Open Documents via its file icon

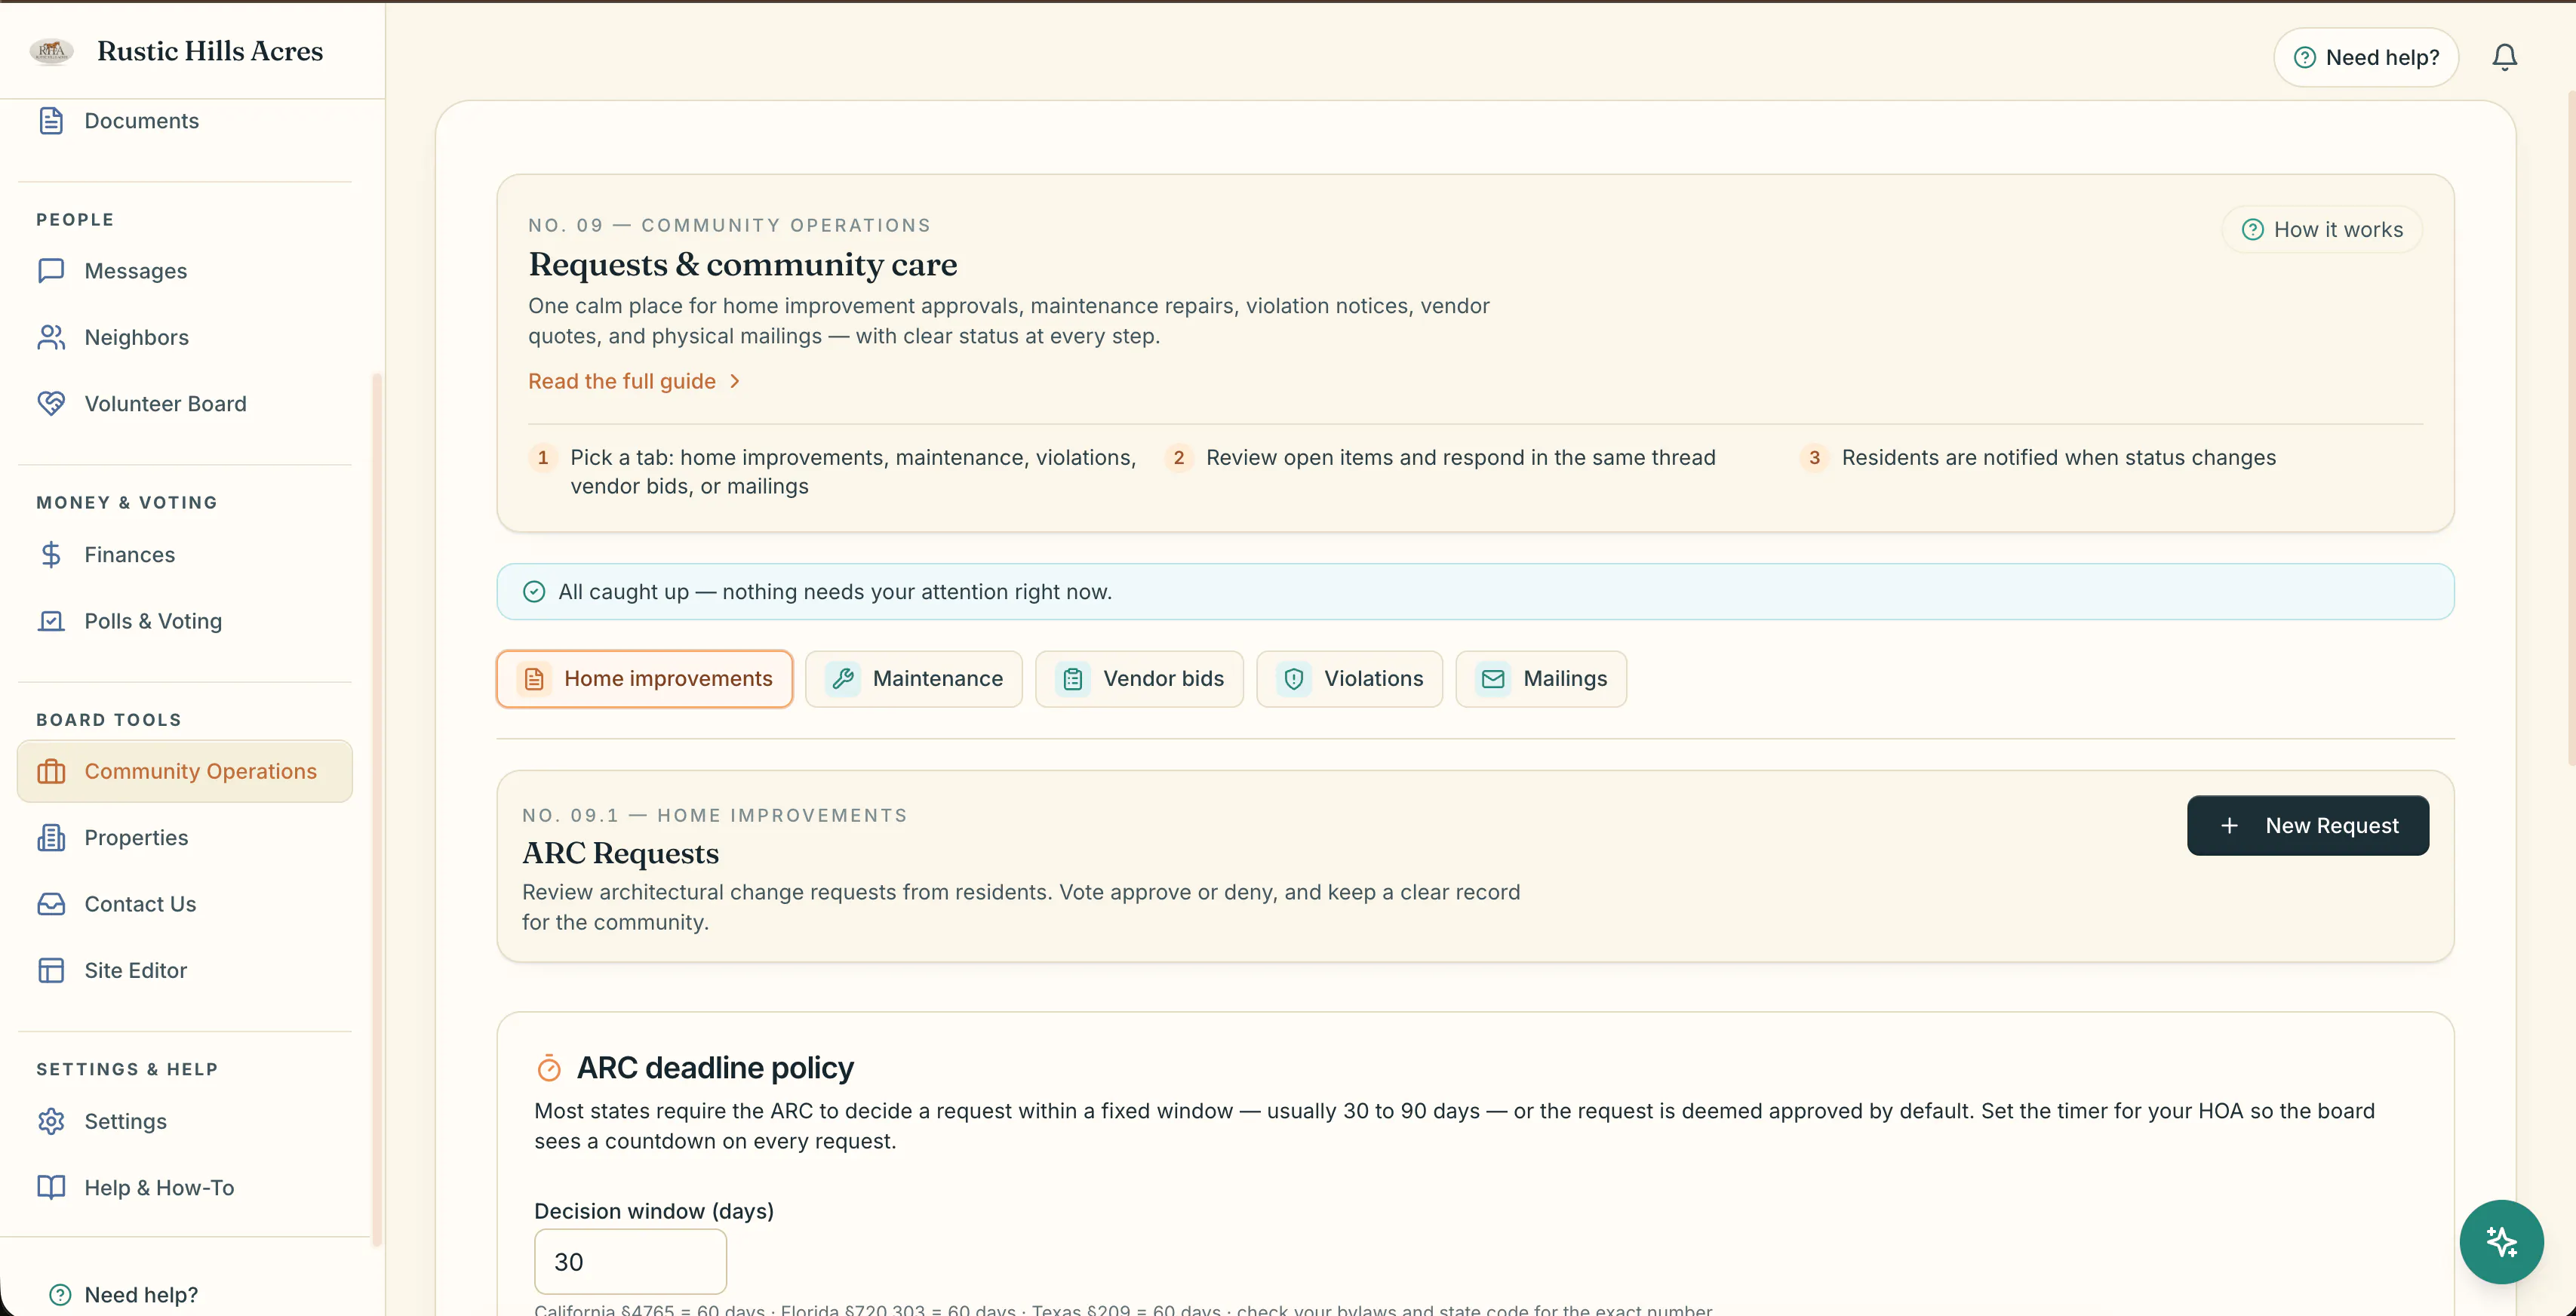(51, 121)
